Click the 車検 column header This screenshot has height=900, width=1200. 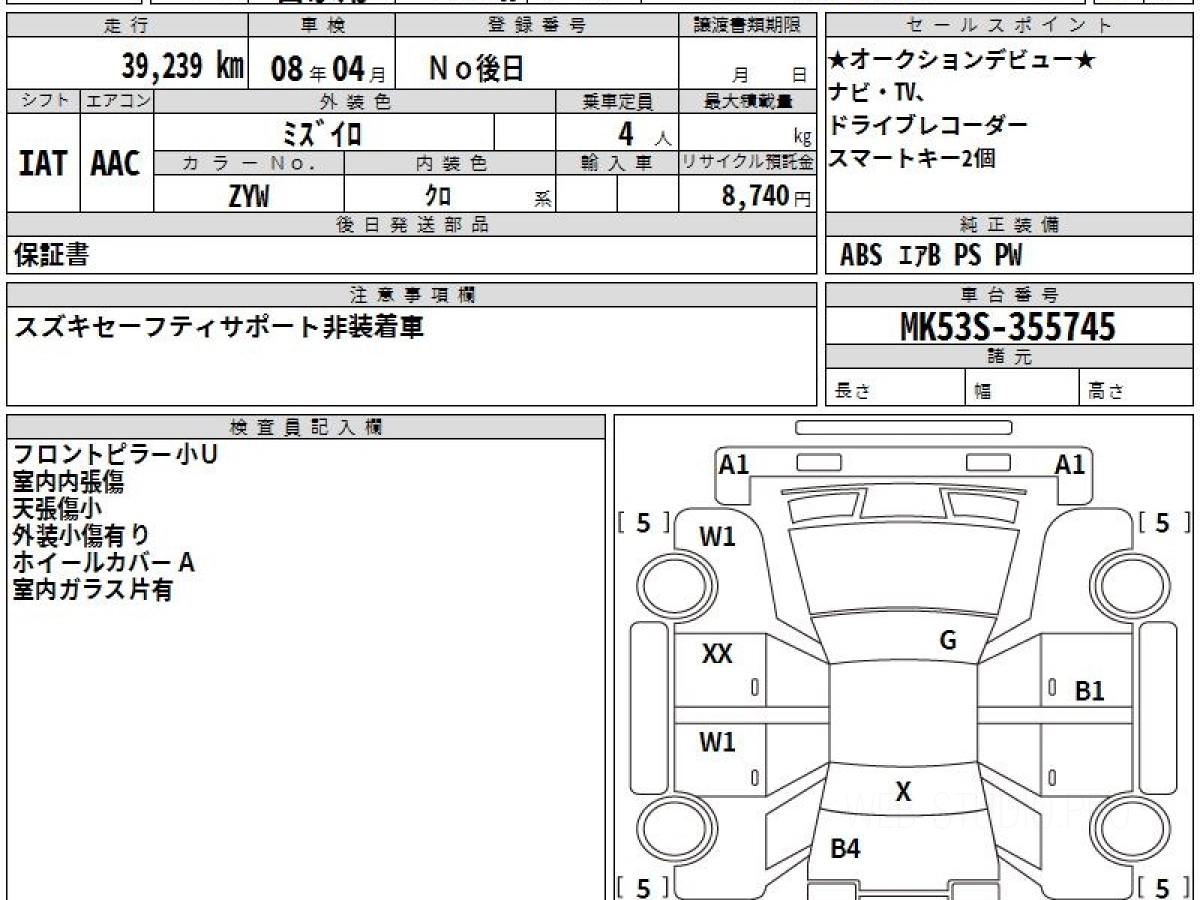click(322, 26)
